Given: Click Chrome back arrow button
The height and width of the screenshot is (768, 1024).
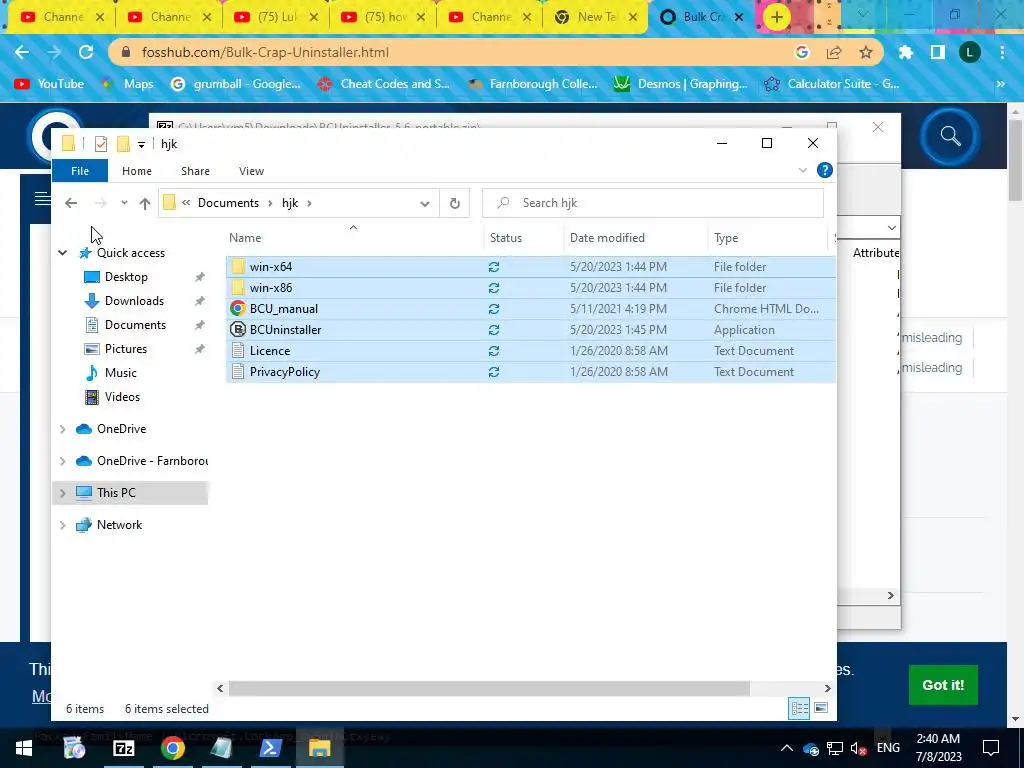Looking at the screenshot, I should coord(22,52).
